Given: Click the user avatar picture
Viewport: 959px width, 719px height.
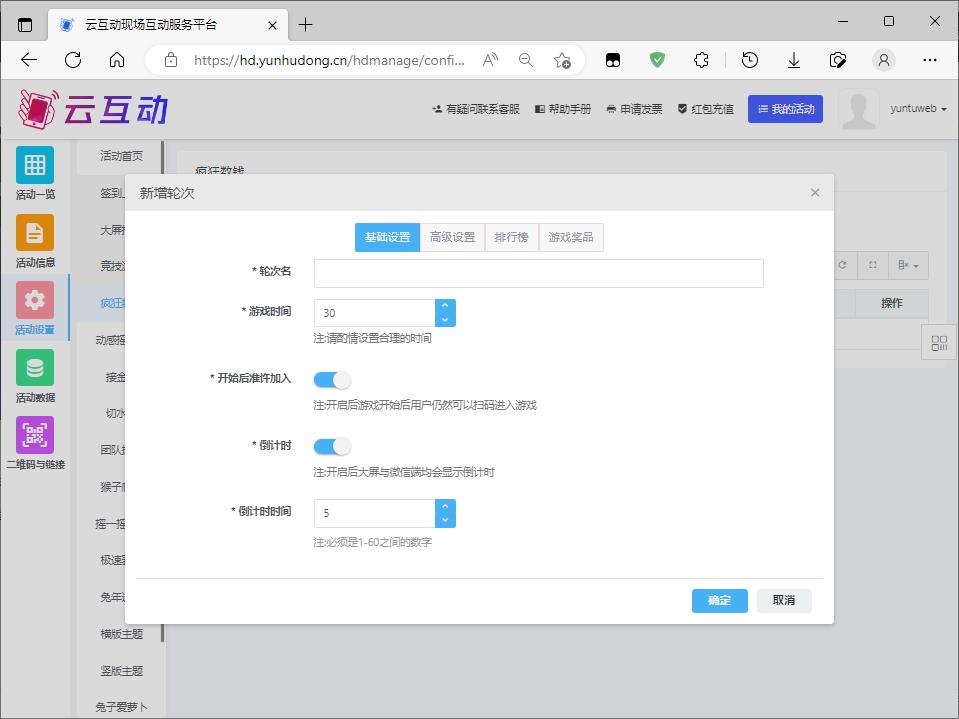Looking at the screenshot, I should (858, 109).
